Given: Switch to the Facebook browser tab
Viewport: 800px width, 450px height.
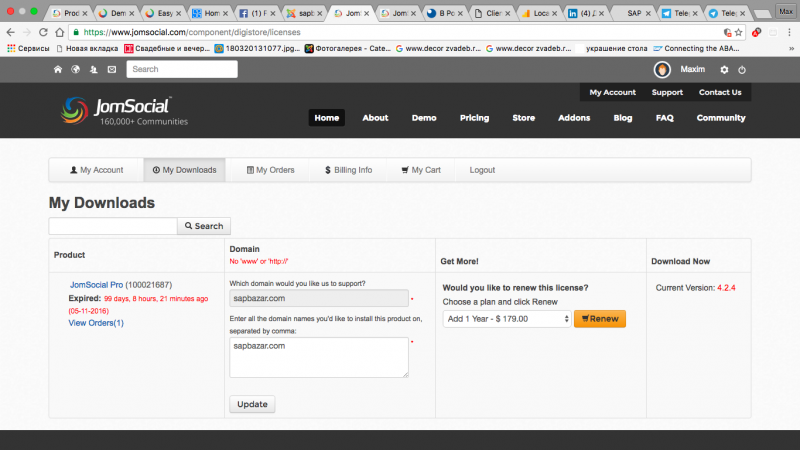Looking at the screenshot, I should coord(255,13).
